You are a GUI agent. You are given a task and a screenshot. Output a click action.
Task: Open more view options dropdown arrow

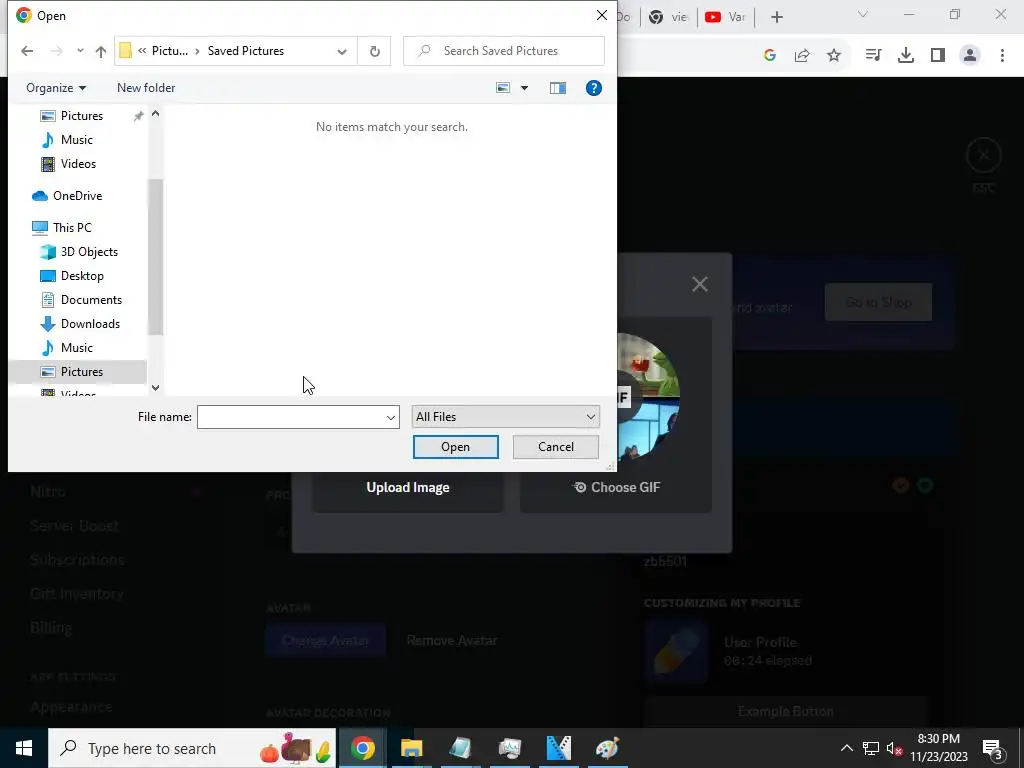pyautogui.click(x=524, y=88)
